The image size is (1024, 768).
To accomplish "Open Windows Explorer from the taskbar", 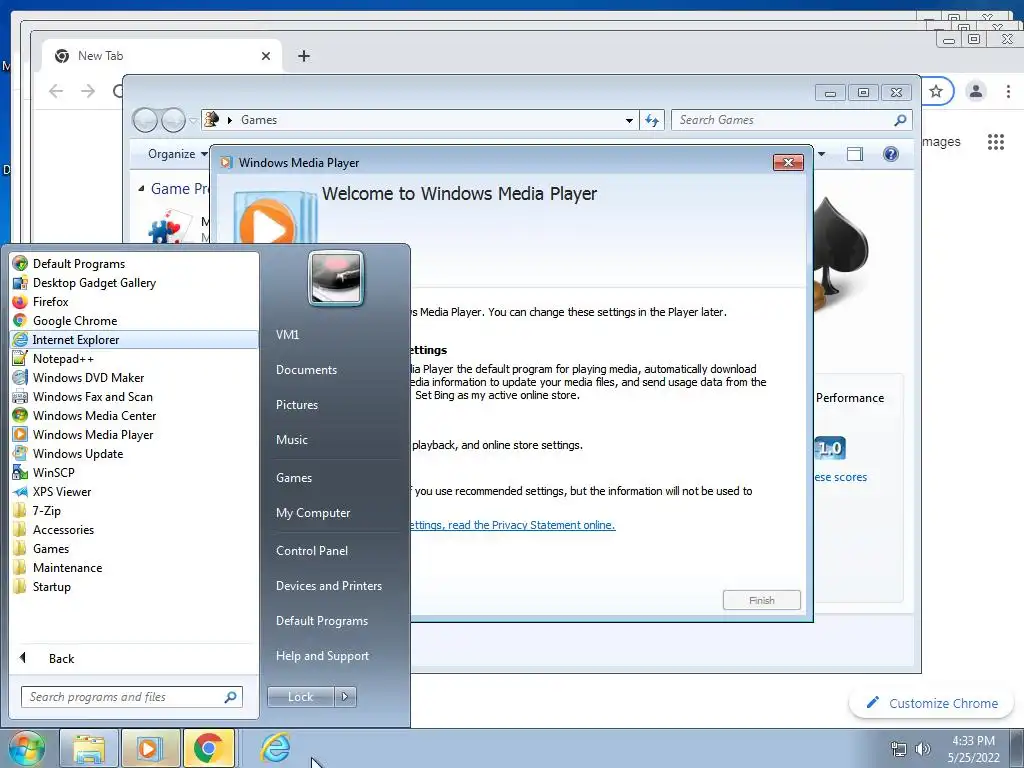I will coord(89,748).
